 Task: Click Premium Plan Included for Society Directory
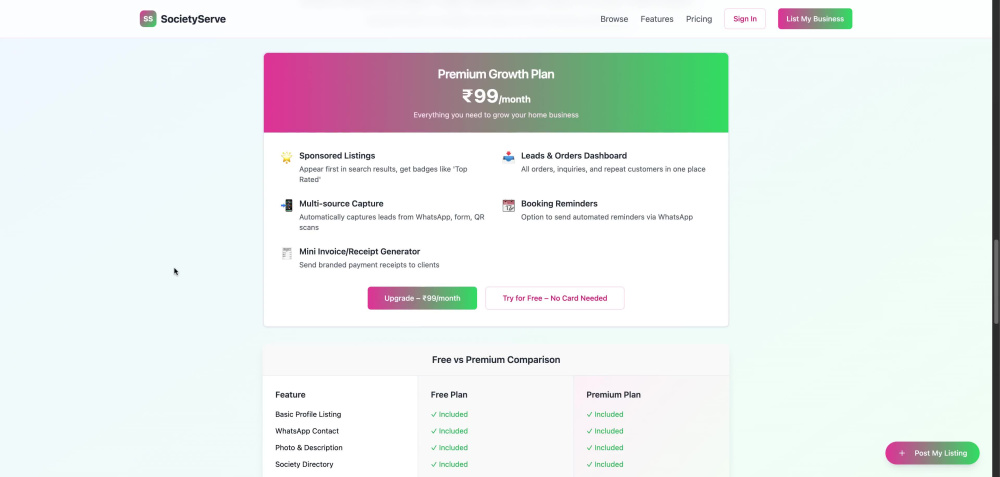pyautogui.click(x=605, y=464)
